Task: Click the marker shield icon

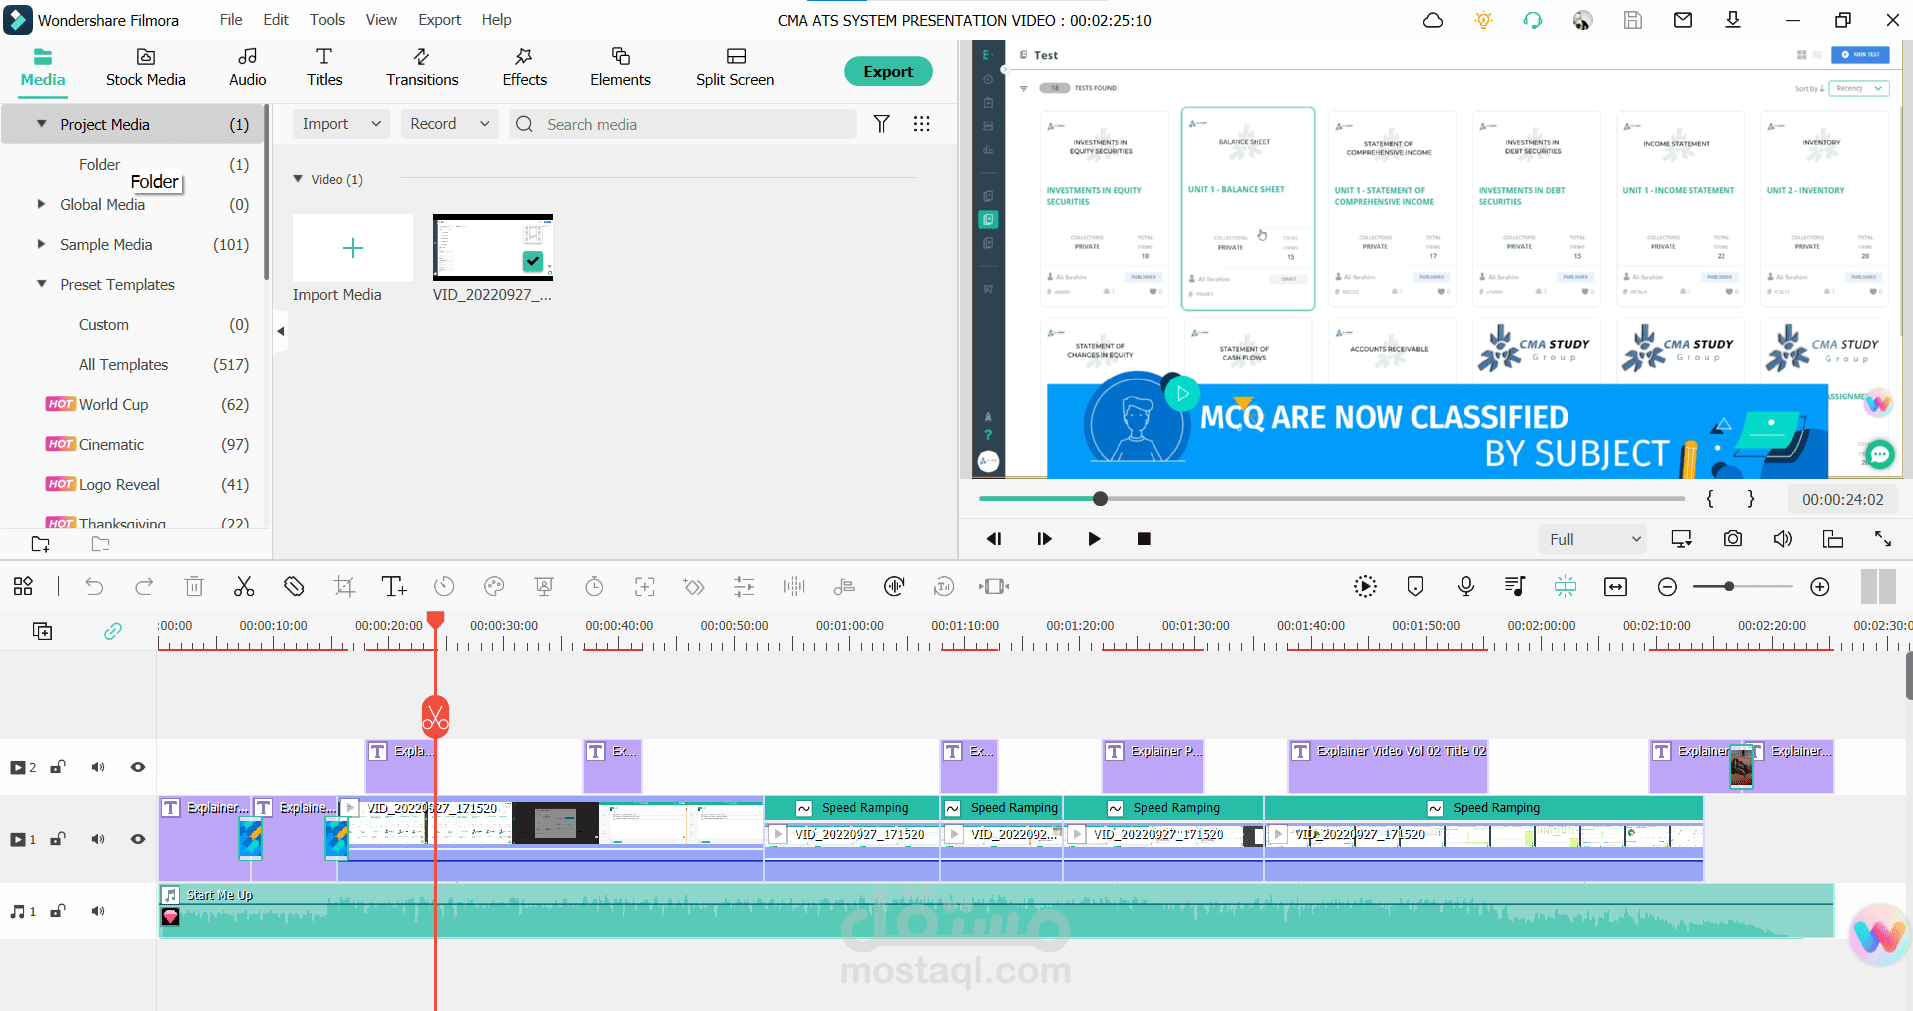Action: click(x=1415, y=587)
